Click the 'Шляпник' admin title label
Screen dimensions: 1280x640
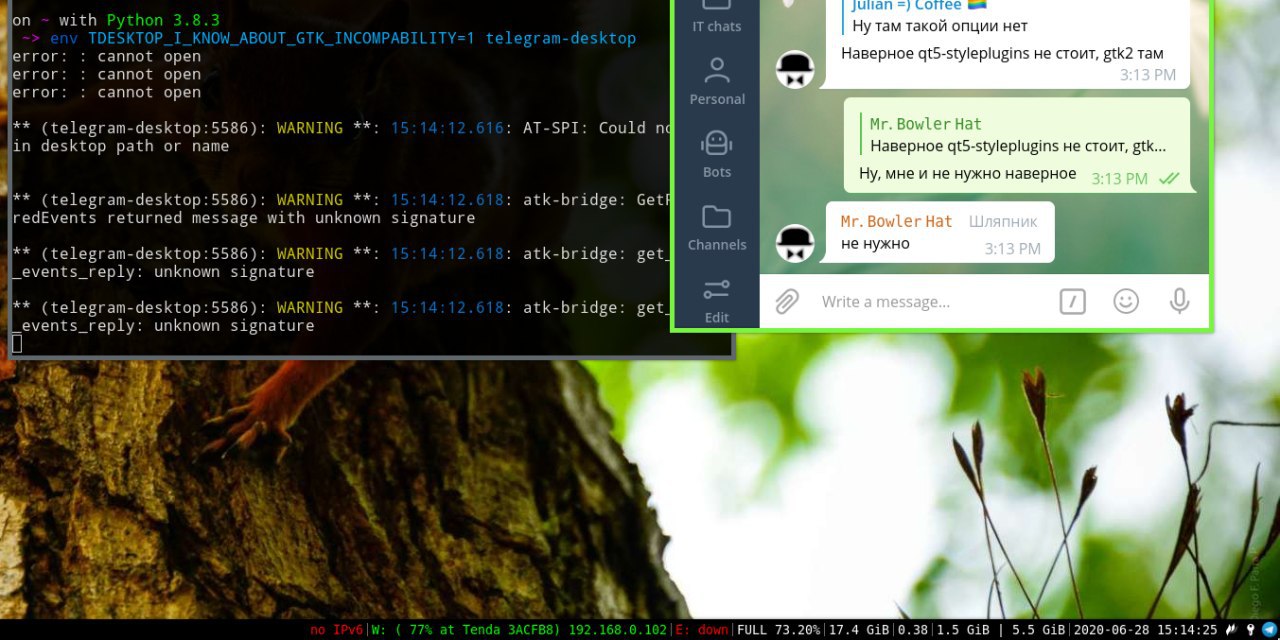[1003, 221]
